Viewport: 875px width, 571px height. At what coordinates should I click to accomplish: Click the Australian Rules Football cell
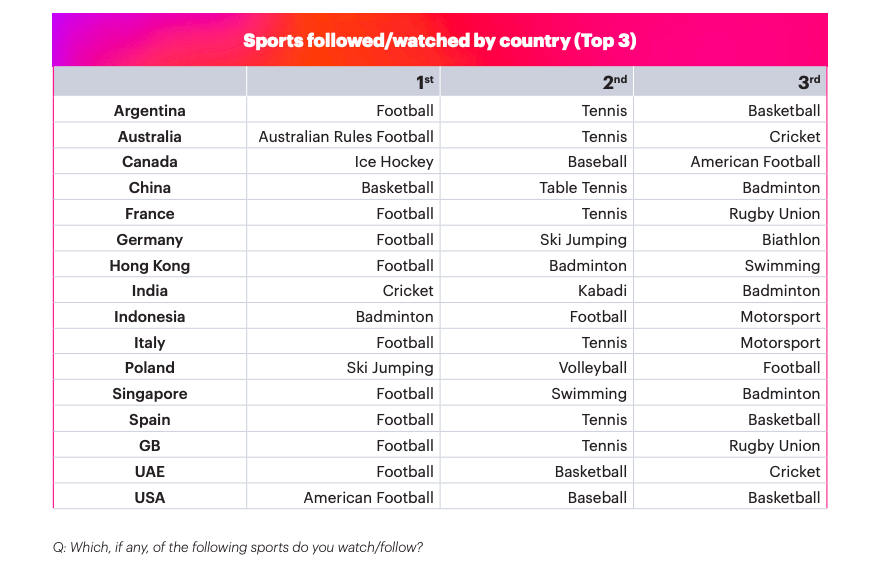[346, 137]
